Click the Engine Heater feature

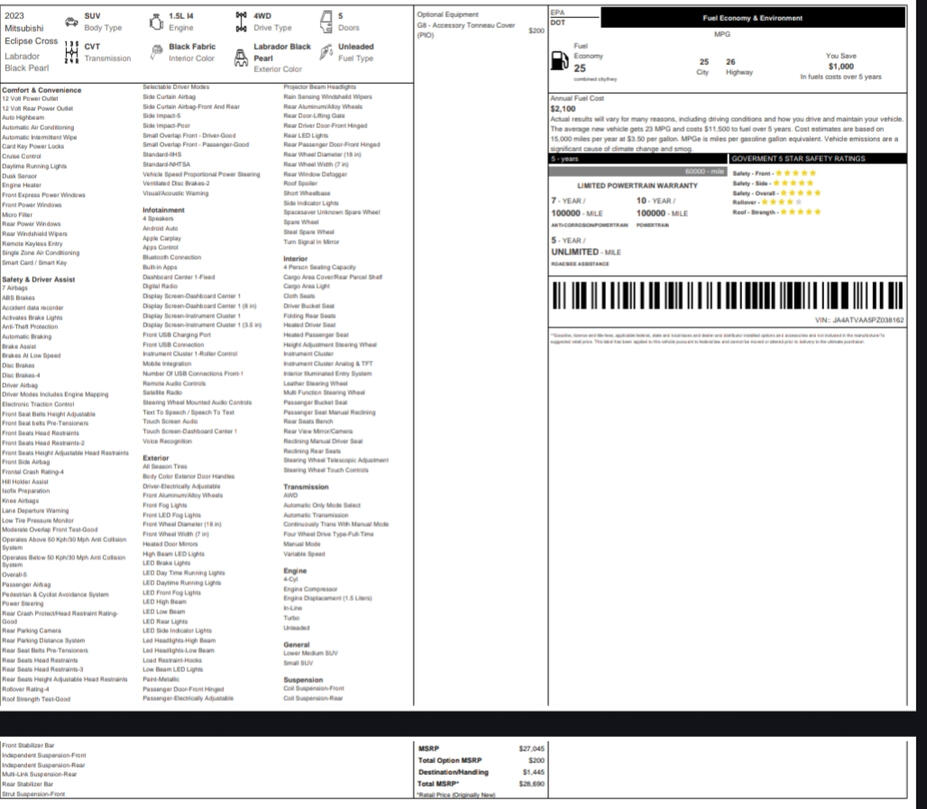[x=22, y=185]
